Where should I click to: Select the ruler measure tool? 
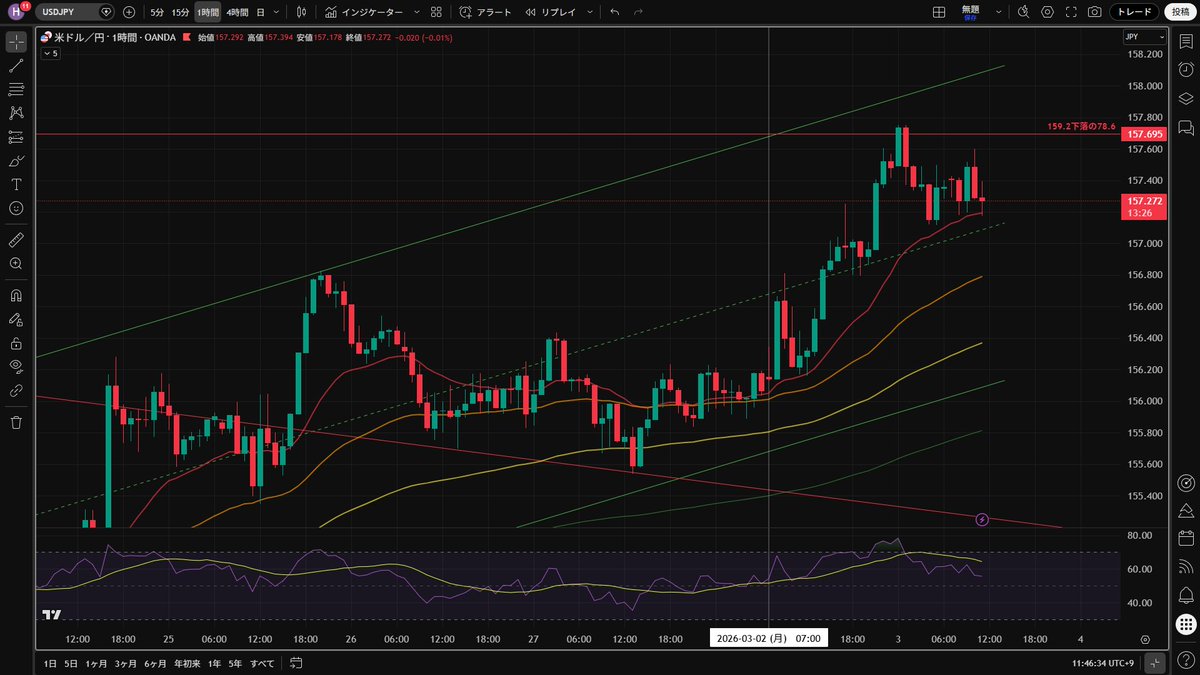coord(16,240)
